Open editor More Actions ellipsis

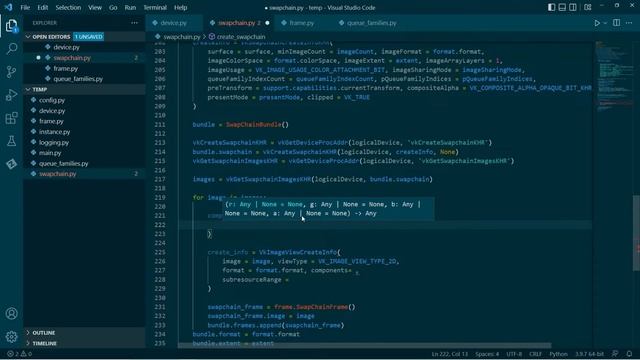629,23
